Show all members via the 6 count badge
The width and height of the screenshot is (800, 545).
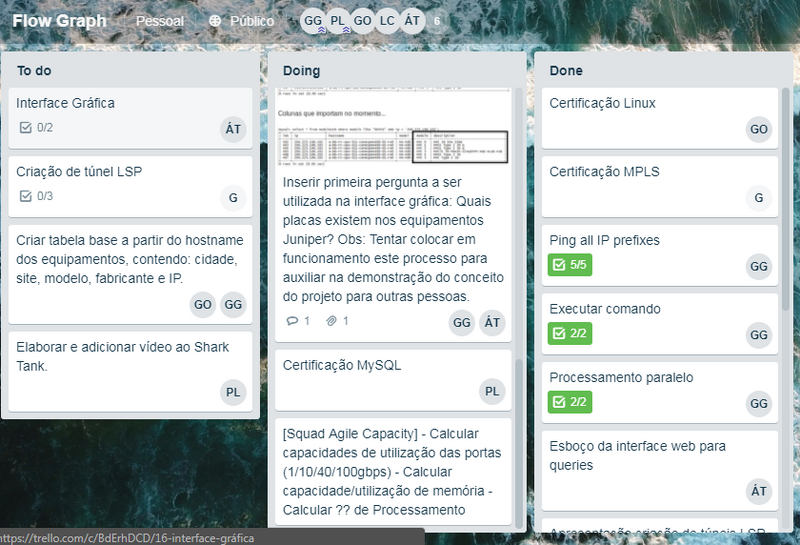436,20
